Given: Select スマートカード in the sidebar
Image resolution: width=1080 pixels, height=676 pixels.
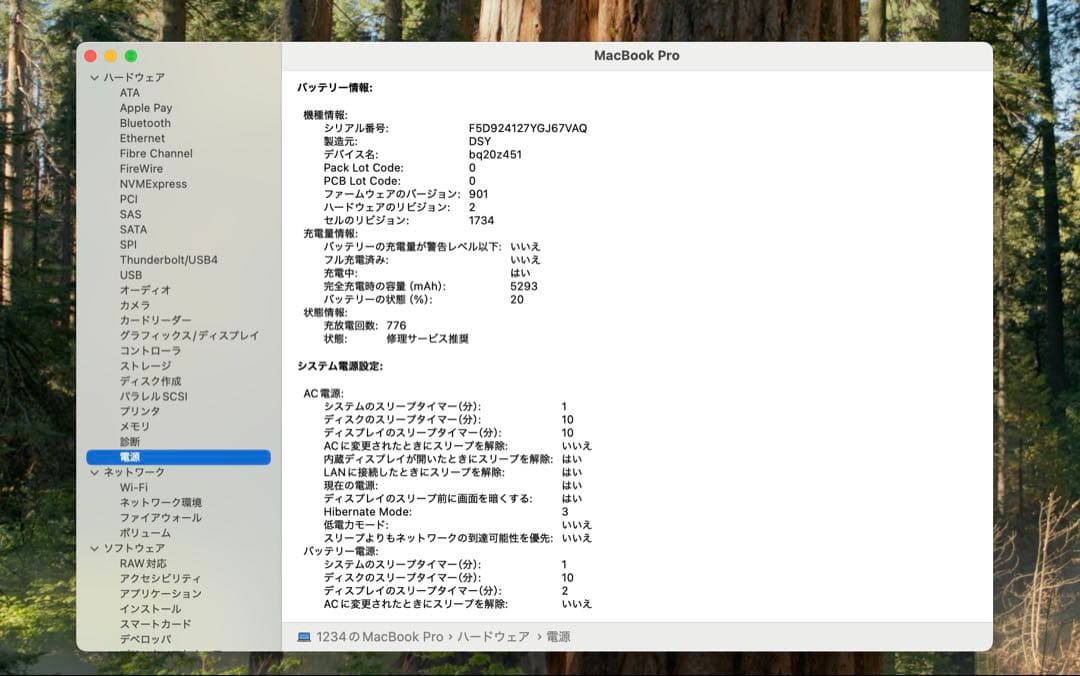Looking at the screenshot, I should point(155,624).
